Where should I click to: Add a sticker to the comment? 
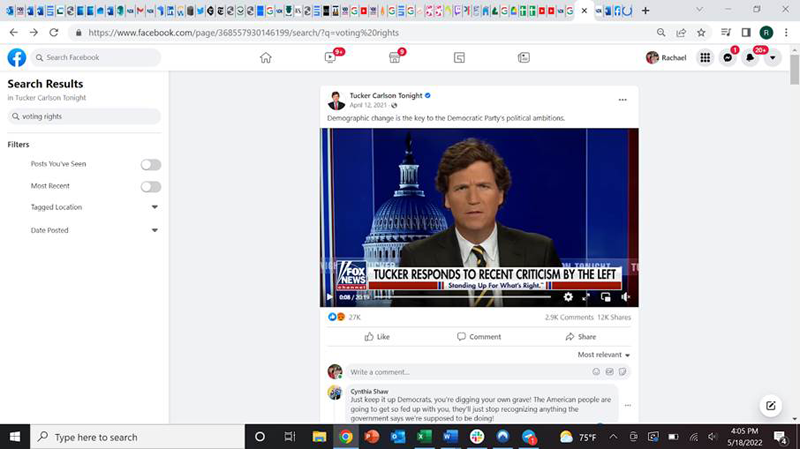tap(622, 372)
